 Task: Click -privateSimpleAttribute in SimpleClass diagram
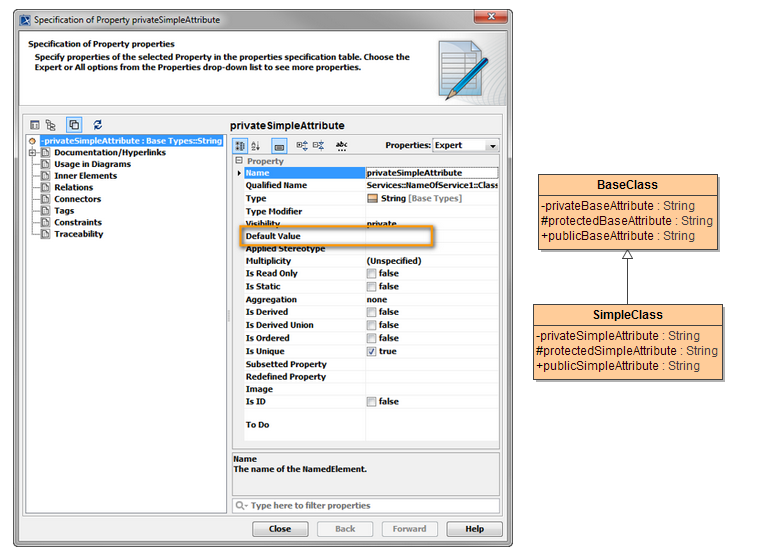coord(618,336)
